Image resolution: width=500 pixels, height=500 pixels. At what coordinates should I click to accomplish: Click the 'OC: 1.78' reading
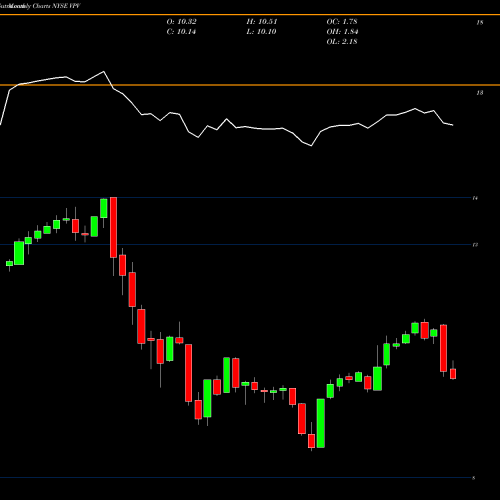point(342,22)
